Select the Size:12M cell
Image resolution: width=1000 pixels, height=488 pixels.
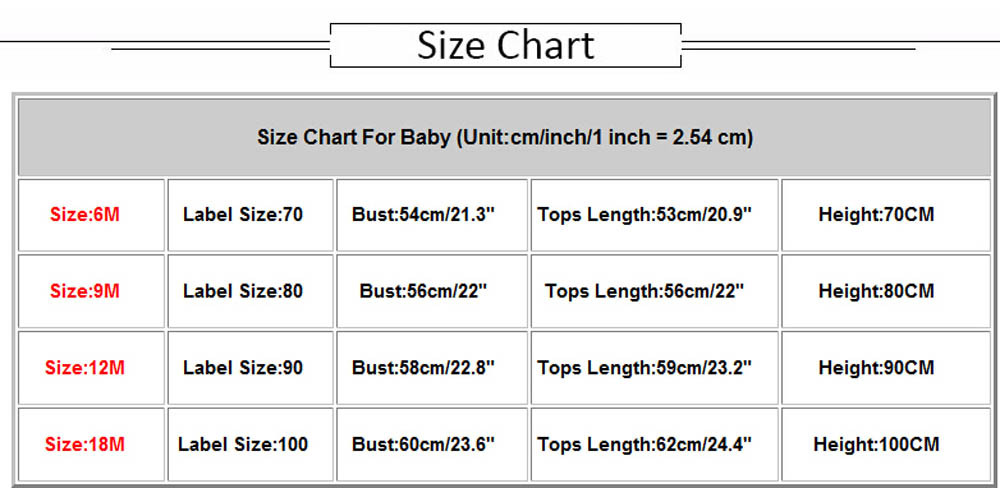pyautogui.click(x=85, y=368)
